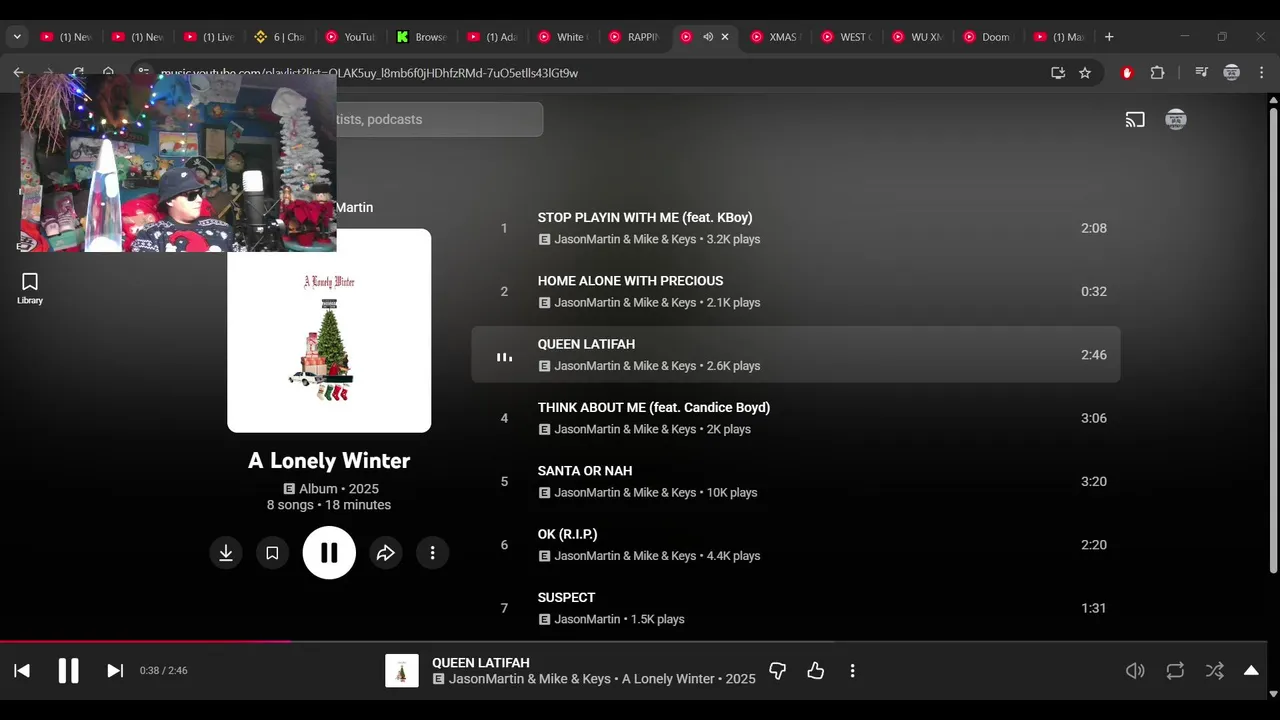Pause playback with the bottom player bar button
This screenshot has width=1280, height=720.
coord(68,671)
